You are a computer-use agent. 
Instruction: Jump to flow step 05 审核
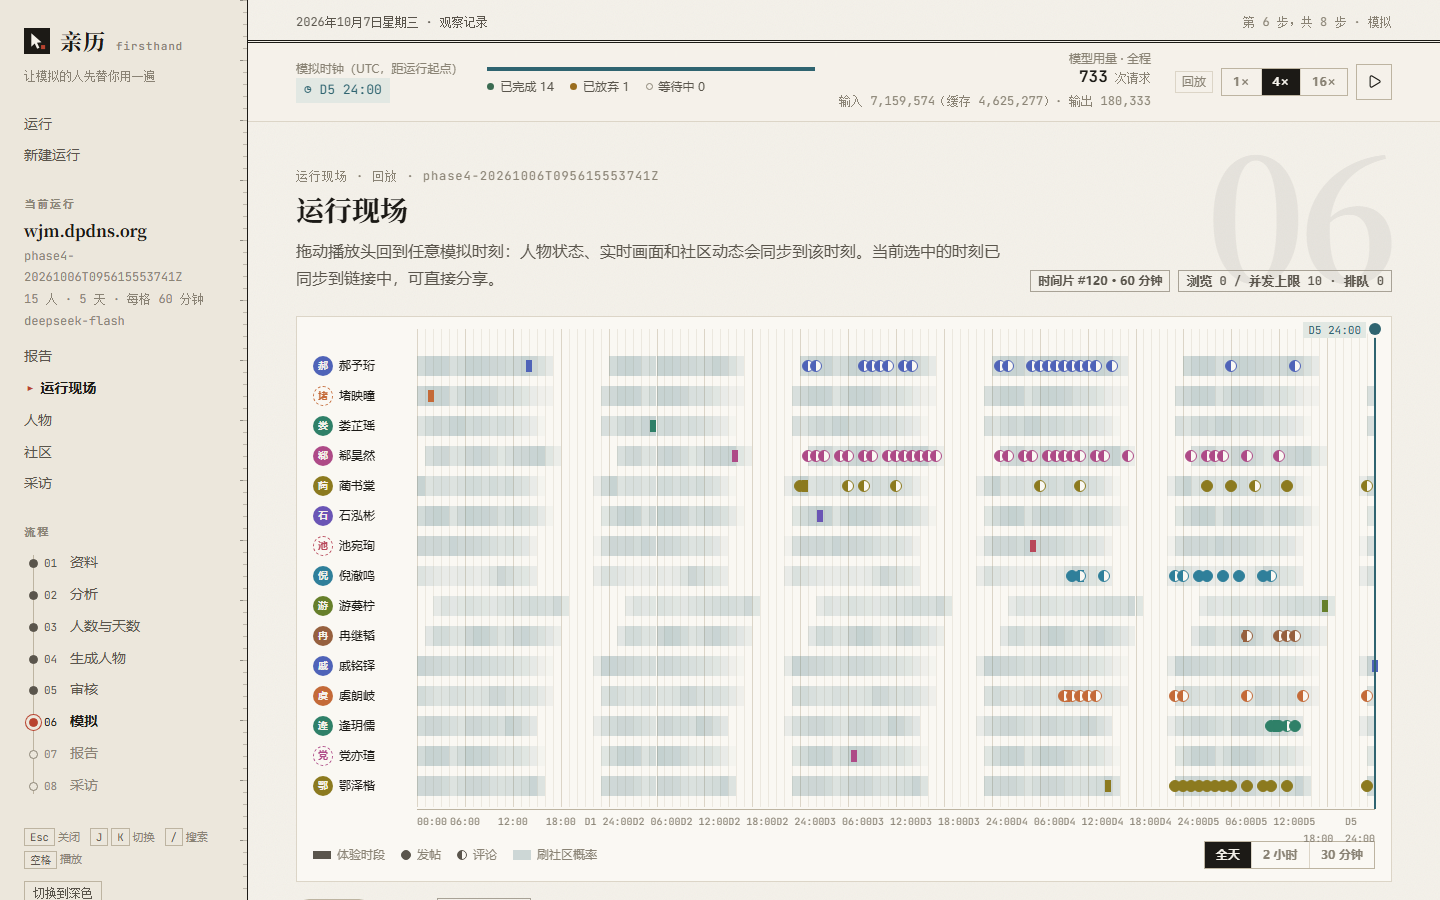click(84, 690)
